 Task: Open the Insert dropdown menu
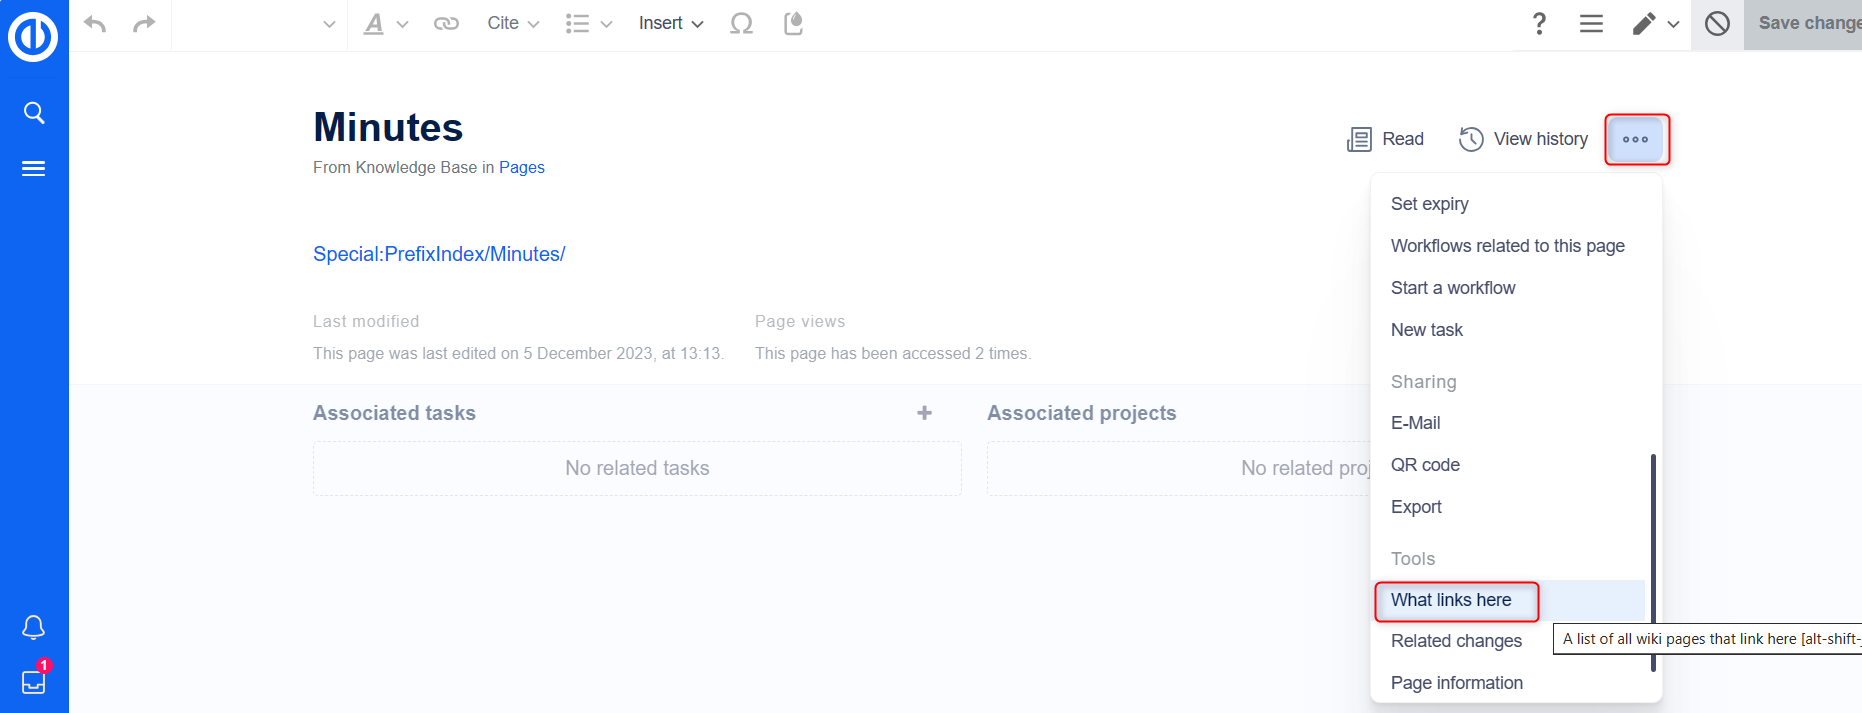click(671, 24)
